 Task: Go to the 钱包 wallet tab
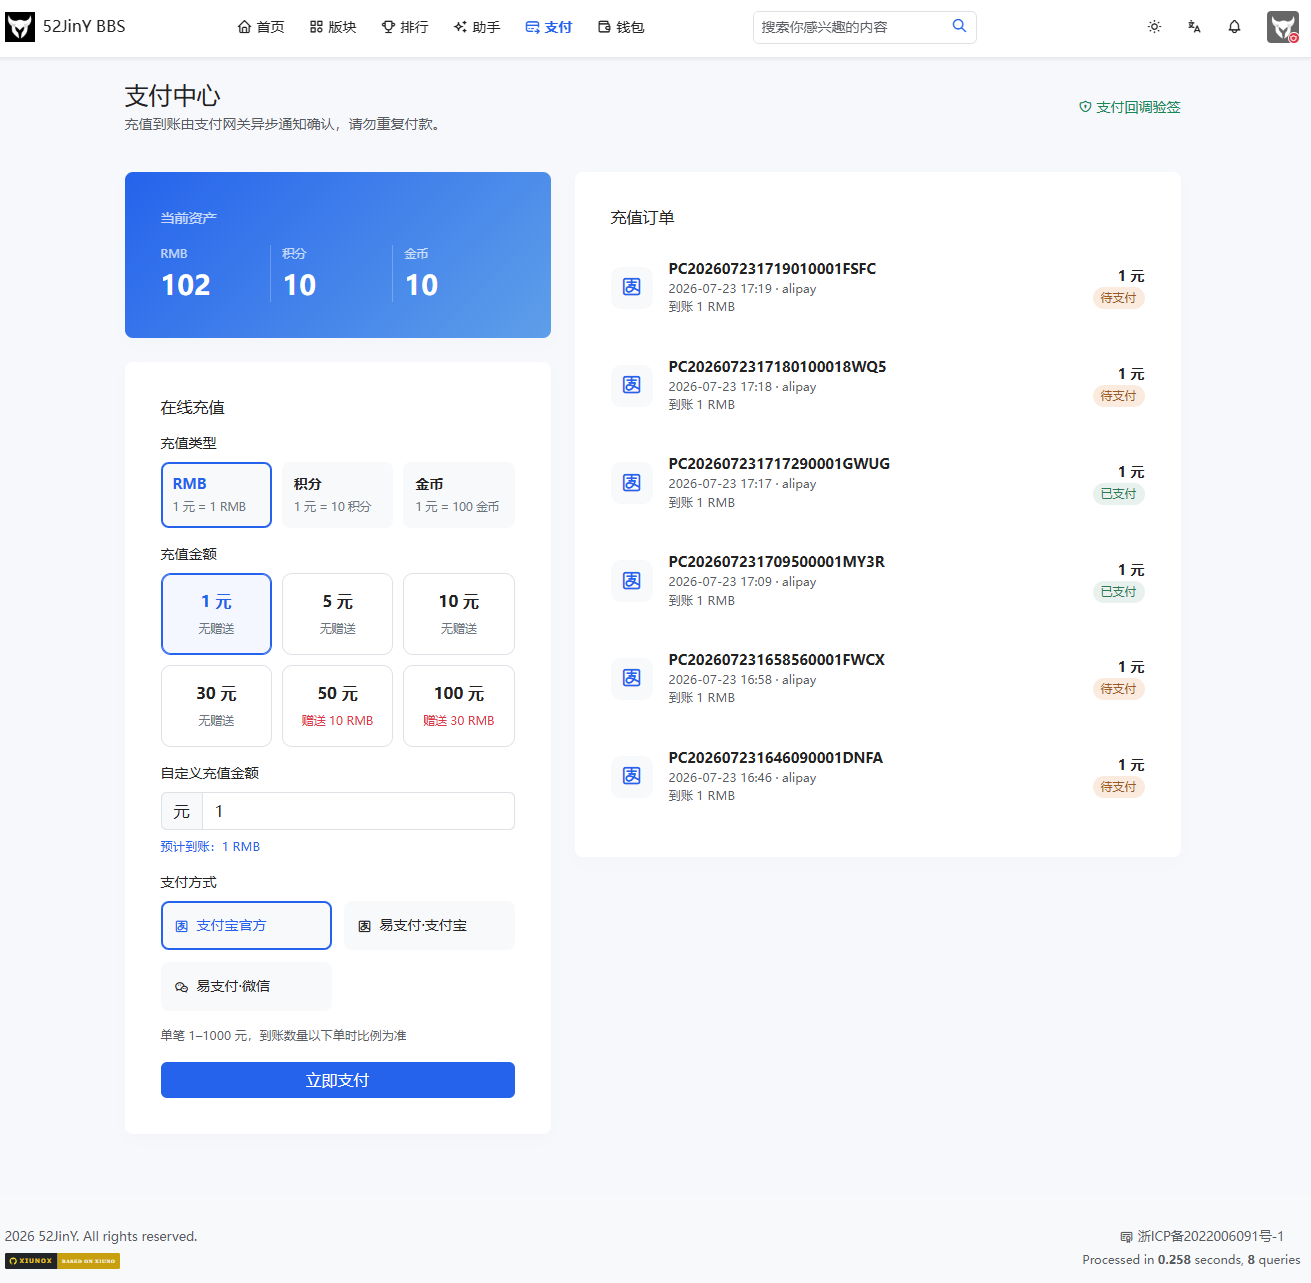pyautogui.click(x=621, y=27)
